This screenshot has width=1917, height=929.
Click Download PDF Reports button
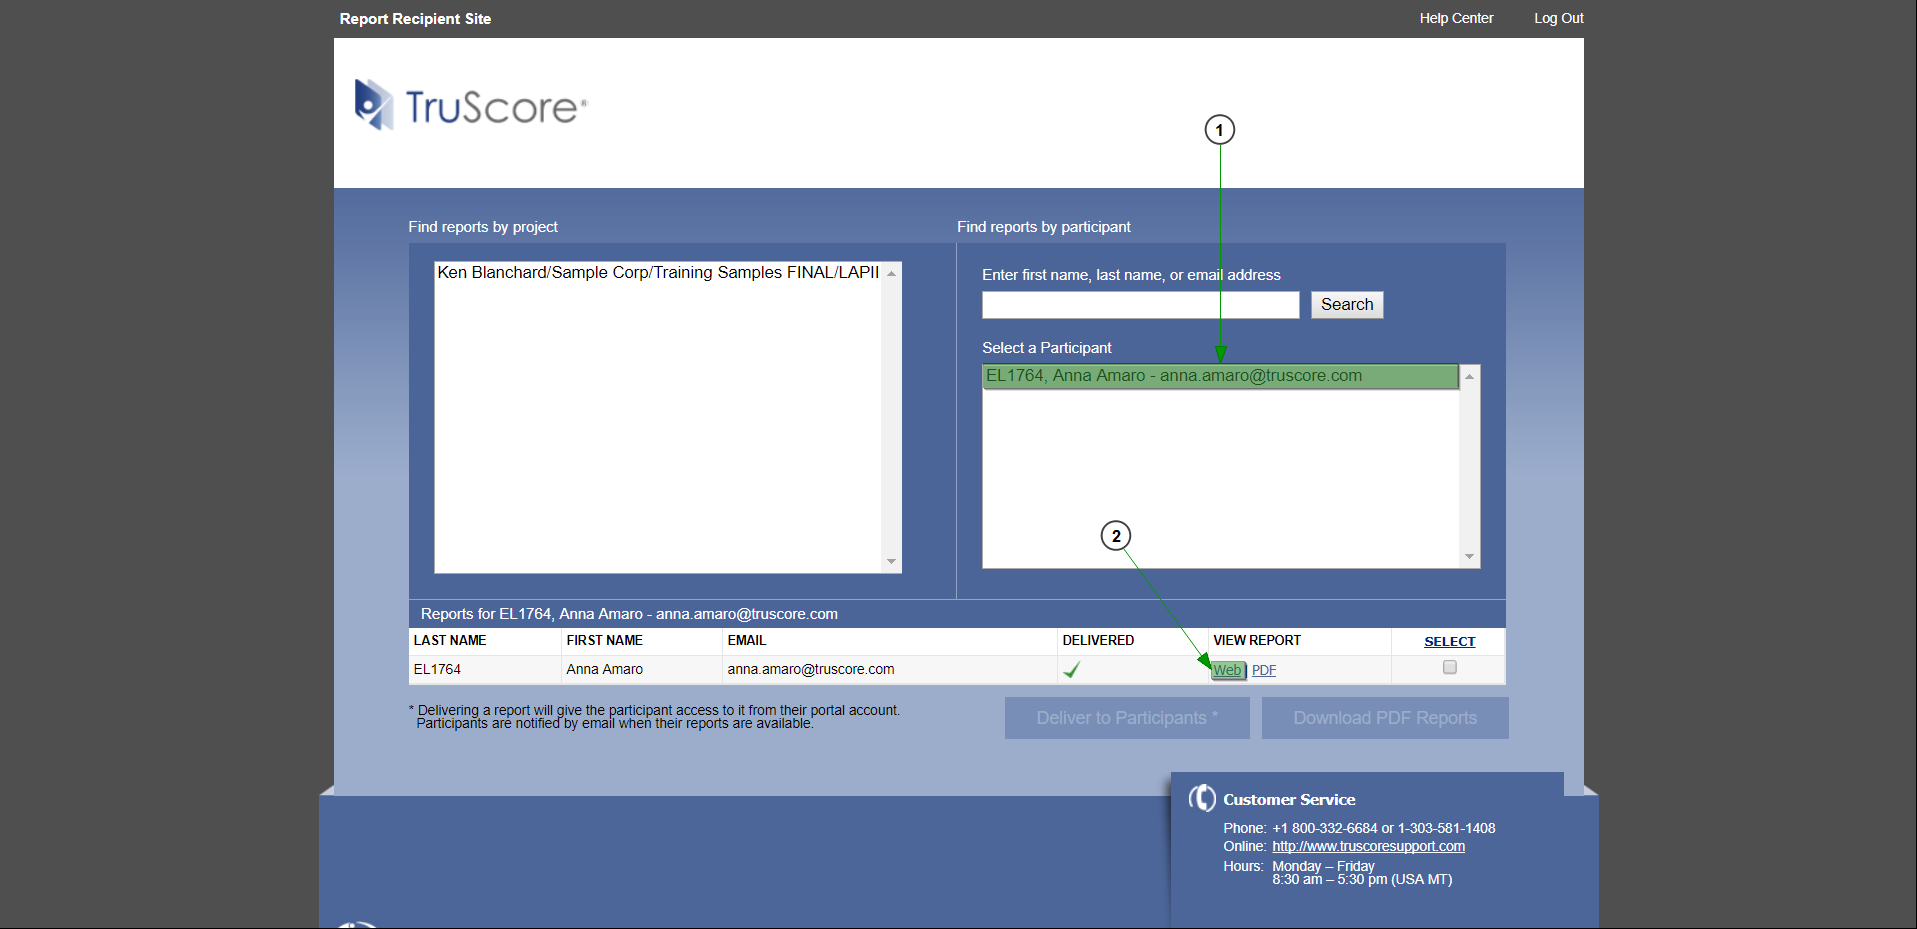pos(1385,718)
